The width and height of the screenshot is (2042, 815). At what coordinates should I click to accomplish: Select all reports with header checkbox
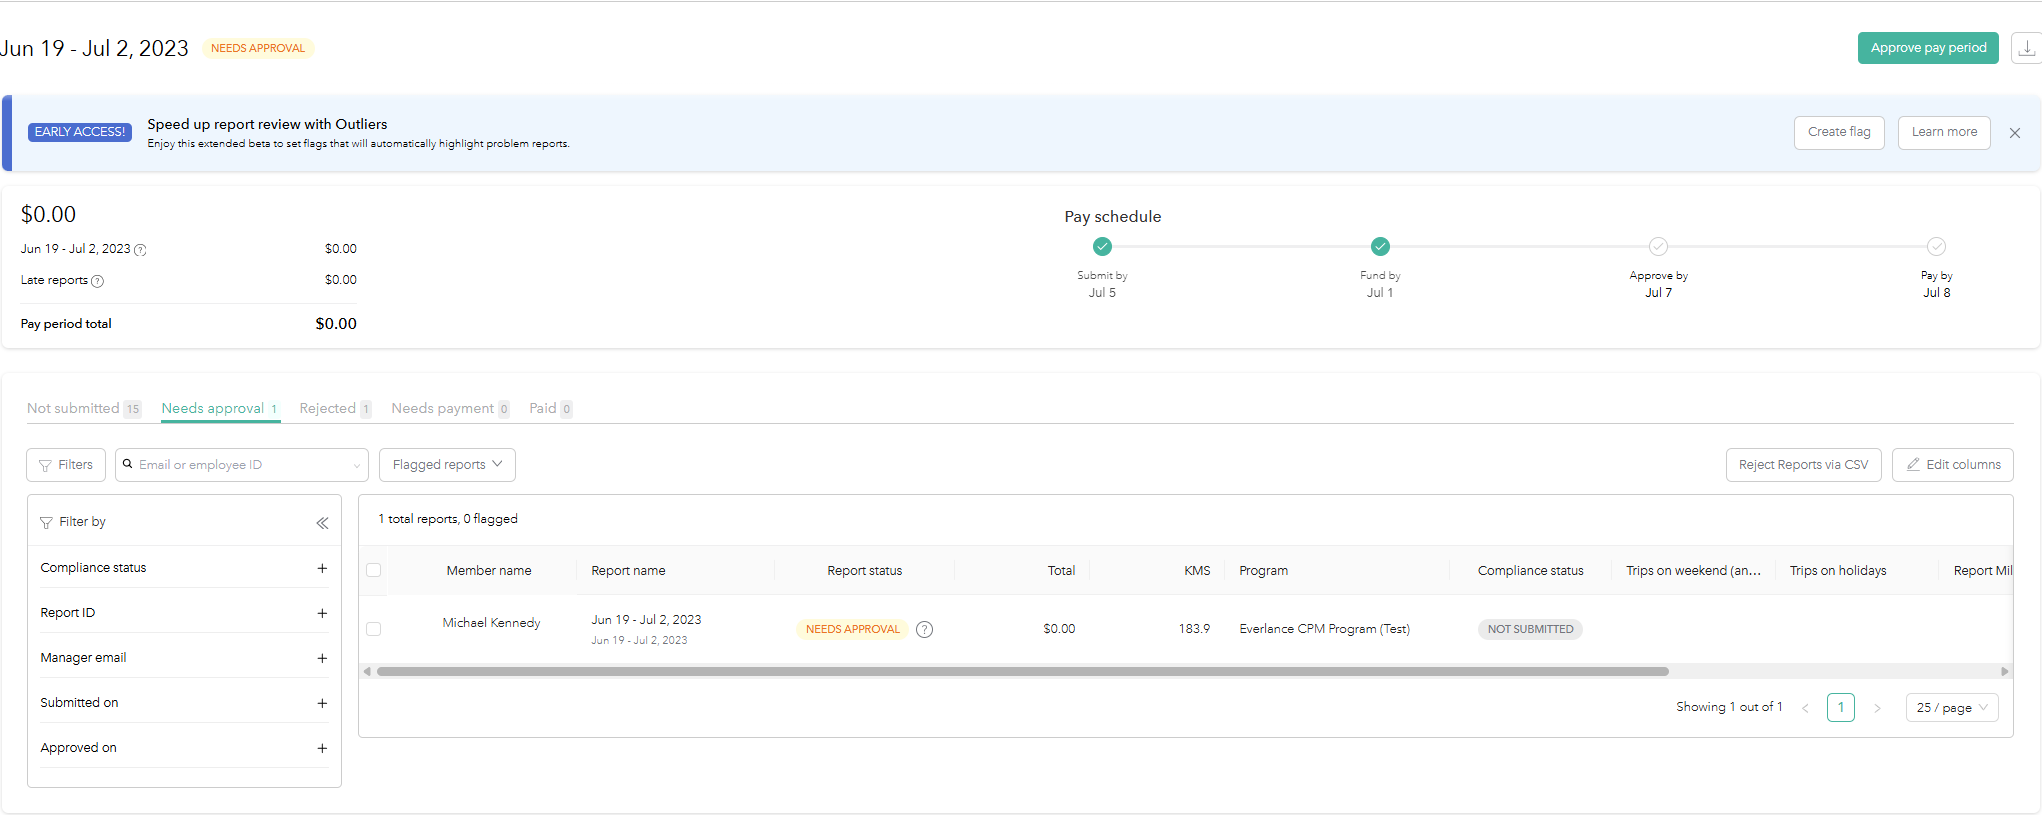(374, 570)
